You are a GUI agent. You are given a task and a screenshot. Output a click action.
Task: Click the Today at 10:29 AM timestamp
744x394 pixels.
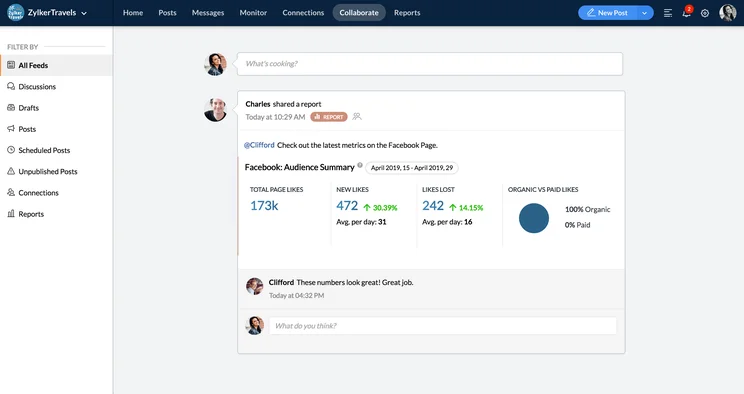pos(275,117)
